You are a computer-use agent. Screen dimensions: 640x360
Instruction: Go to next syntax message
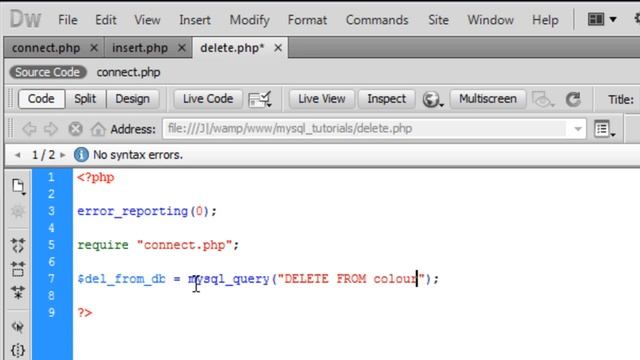tap(63, 155)
